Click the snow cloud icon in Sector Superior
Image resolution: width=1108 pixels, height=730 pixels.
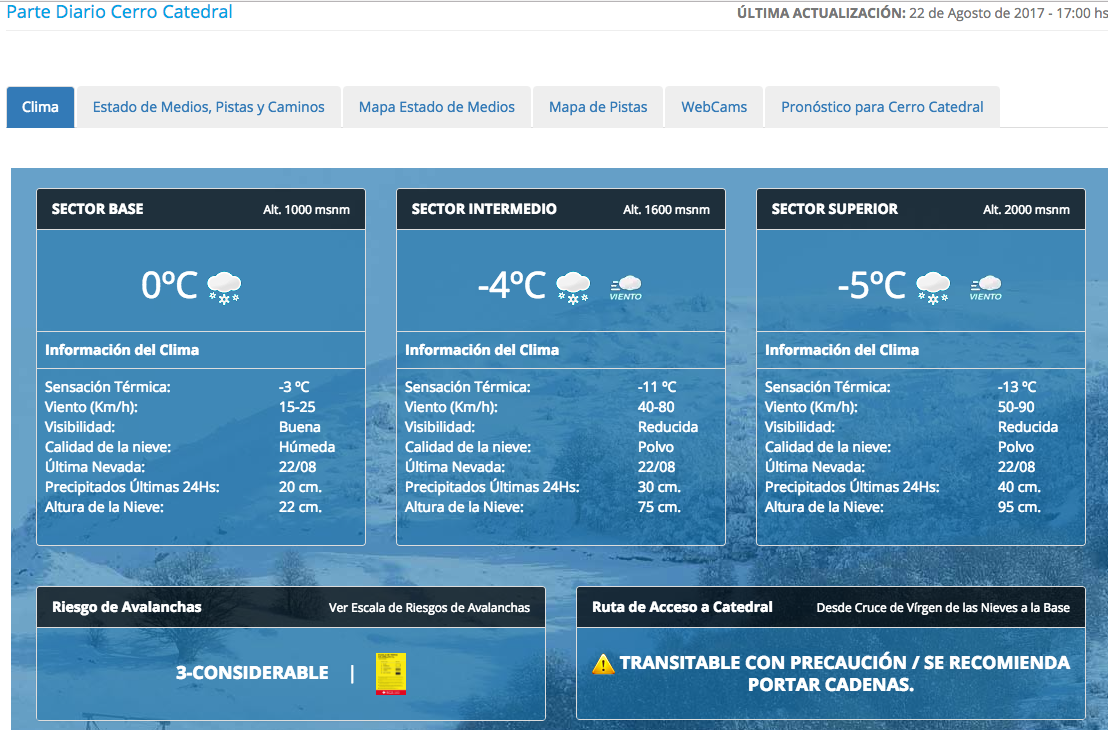[933, 288]
